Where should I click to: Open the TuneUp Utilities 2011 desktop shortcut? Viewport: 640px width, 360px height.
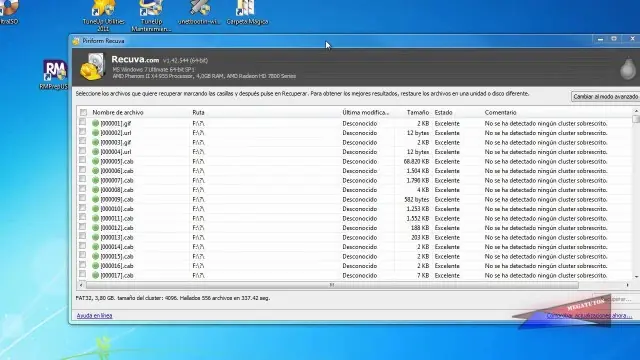(103, 15)
